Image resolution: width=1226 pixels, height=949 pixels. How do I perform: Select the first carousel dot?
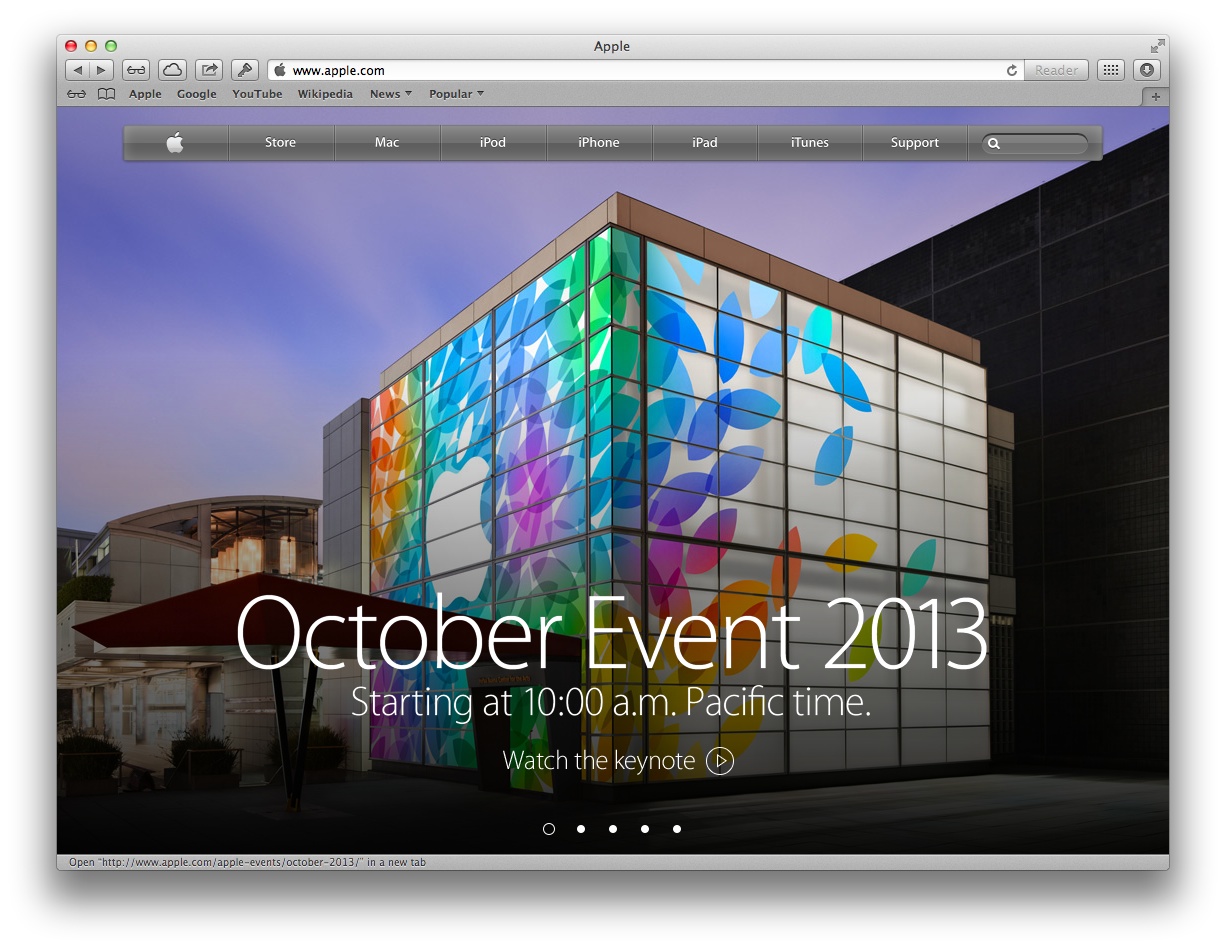point(549,829)
